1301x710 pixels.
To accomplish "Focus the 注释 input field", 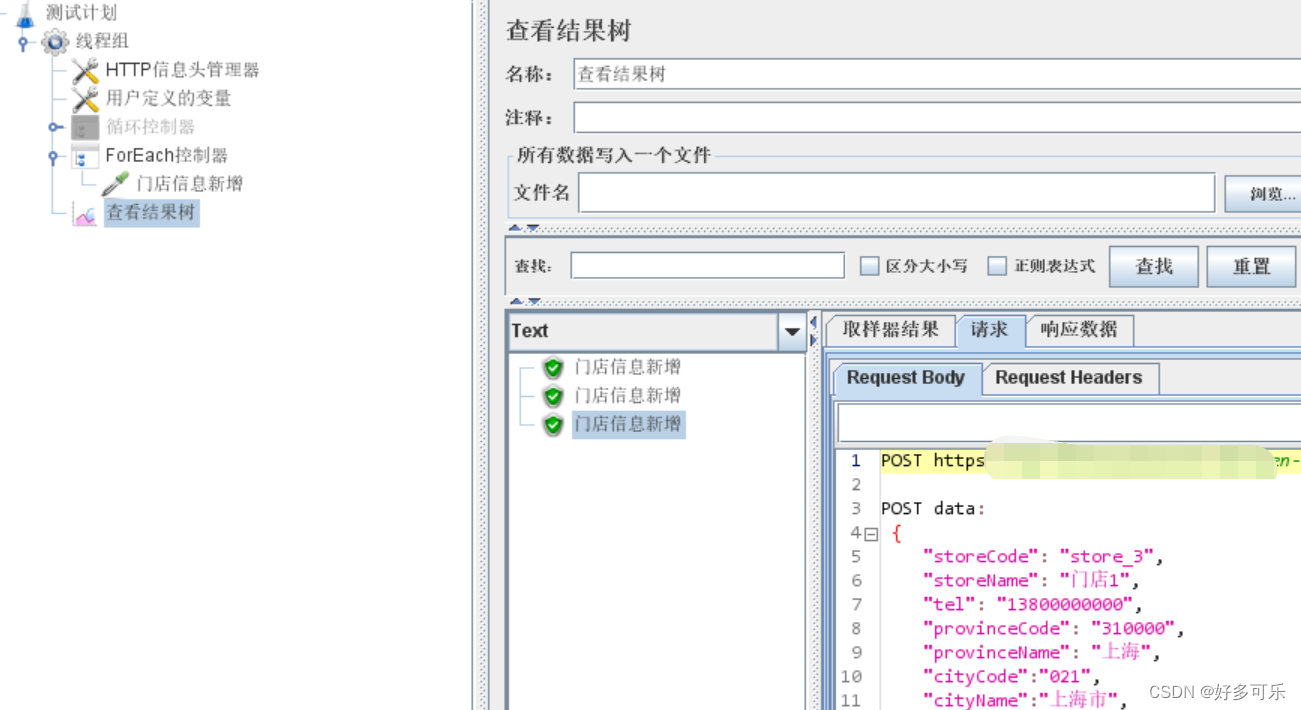I will 937,118.
